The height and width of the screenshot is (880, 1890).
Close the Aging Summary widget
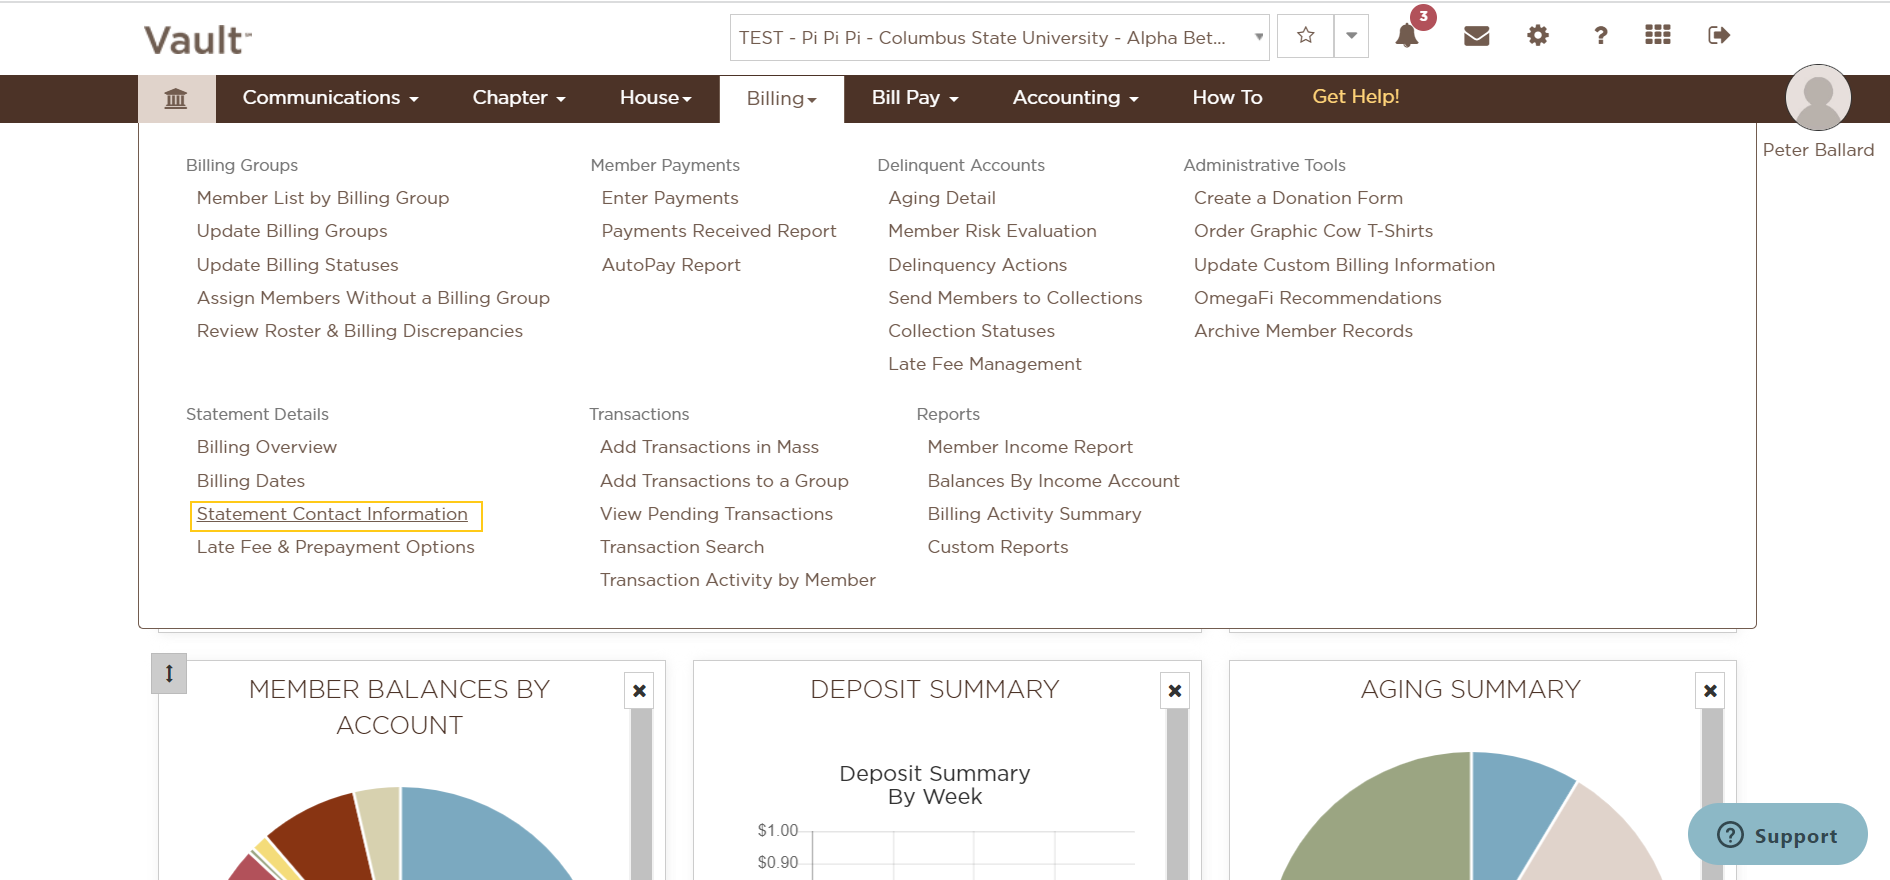1710,691
